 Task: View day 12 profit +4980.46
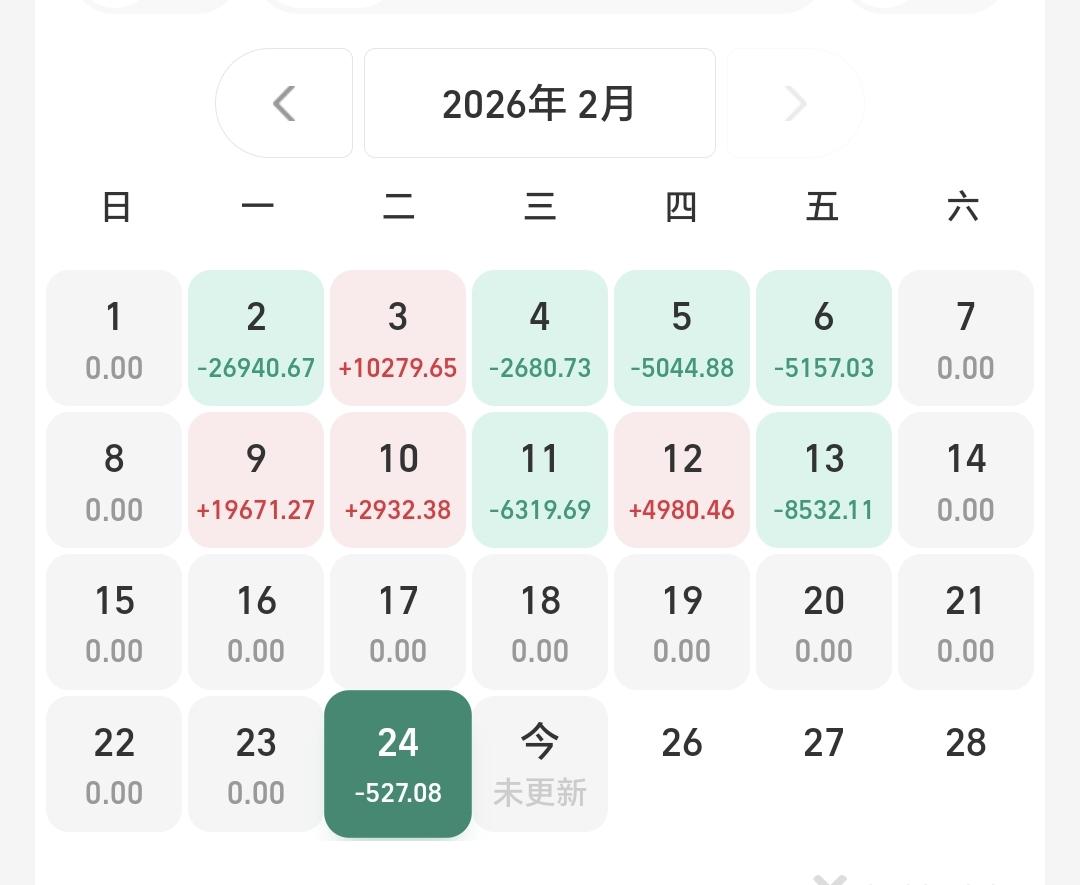pos(682,480)
